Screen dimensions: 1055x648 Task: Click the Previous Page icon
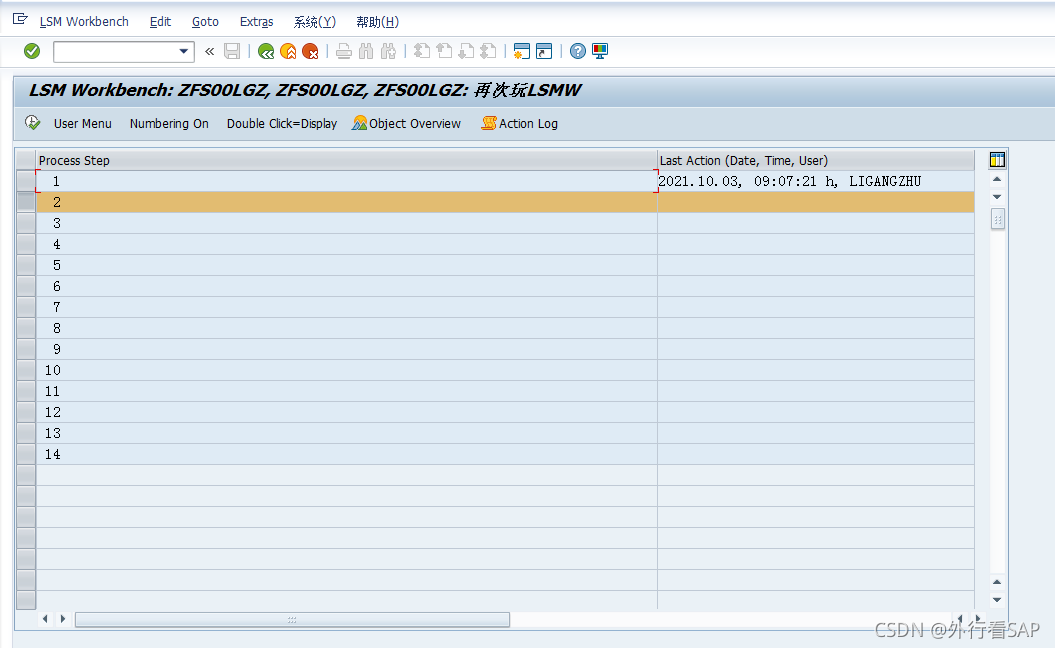point(444,51)
